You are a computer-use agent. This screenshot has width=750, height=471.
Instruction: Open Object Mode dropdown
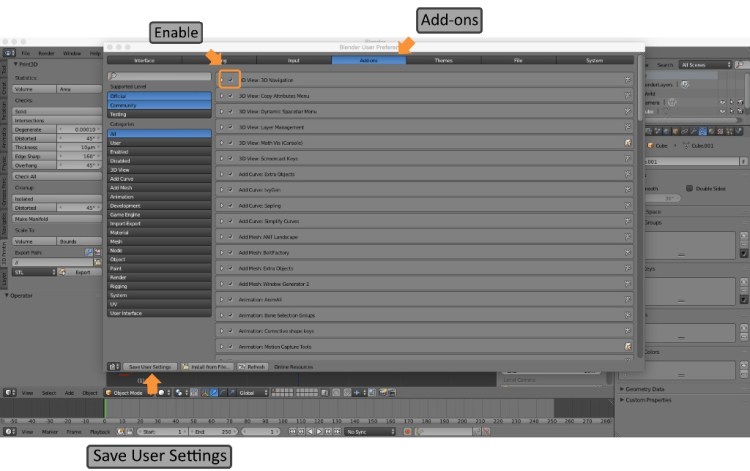click(127, 393)
